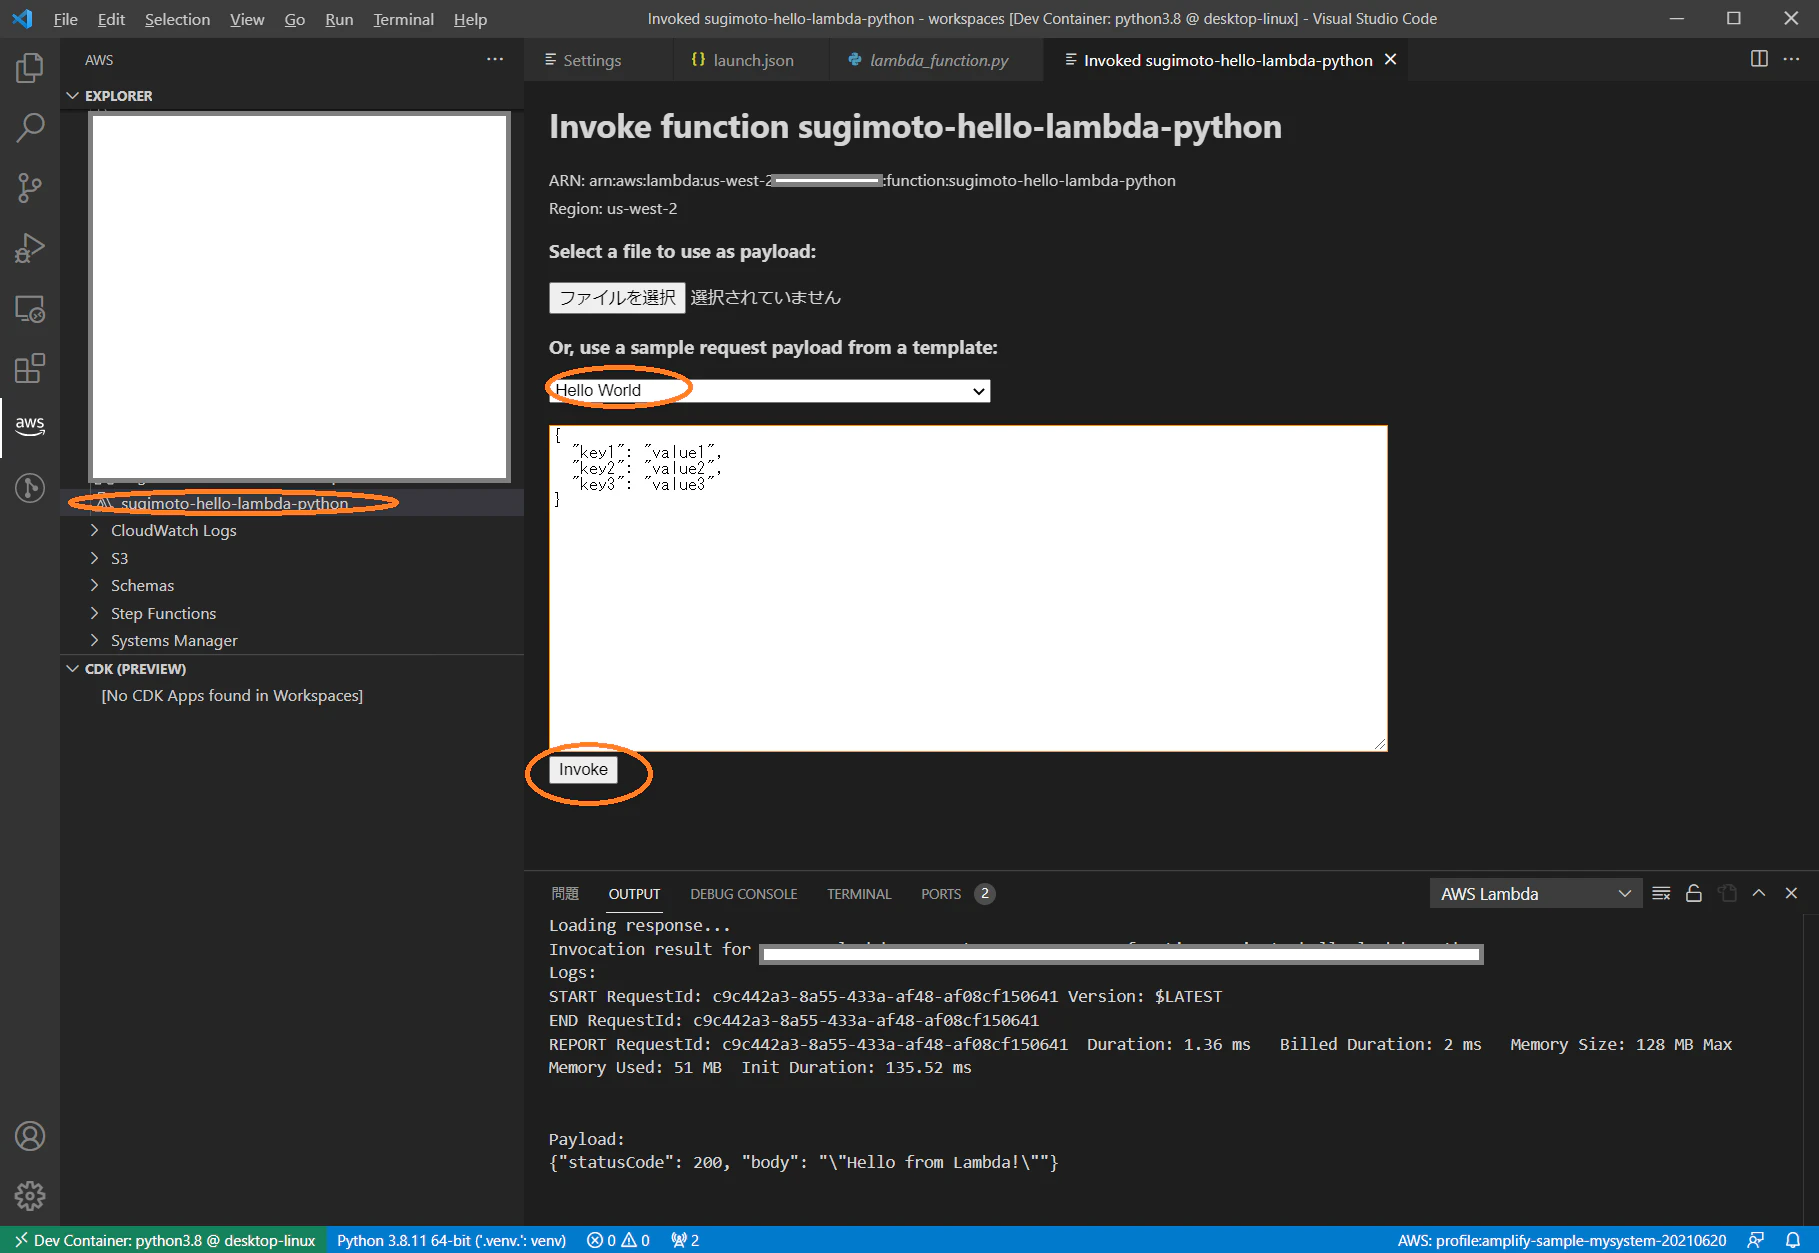Open the Search view in activity bar
The height and width of the screenshot is (1253, 1819).
click(30, 128)
